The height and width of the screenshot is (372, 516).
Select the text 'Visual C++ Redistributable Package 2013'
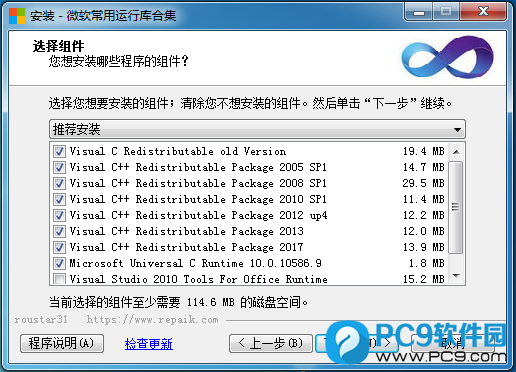click(186, 231)
